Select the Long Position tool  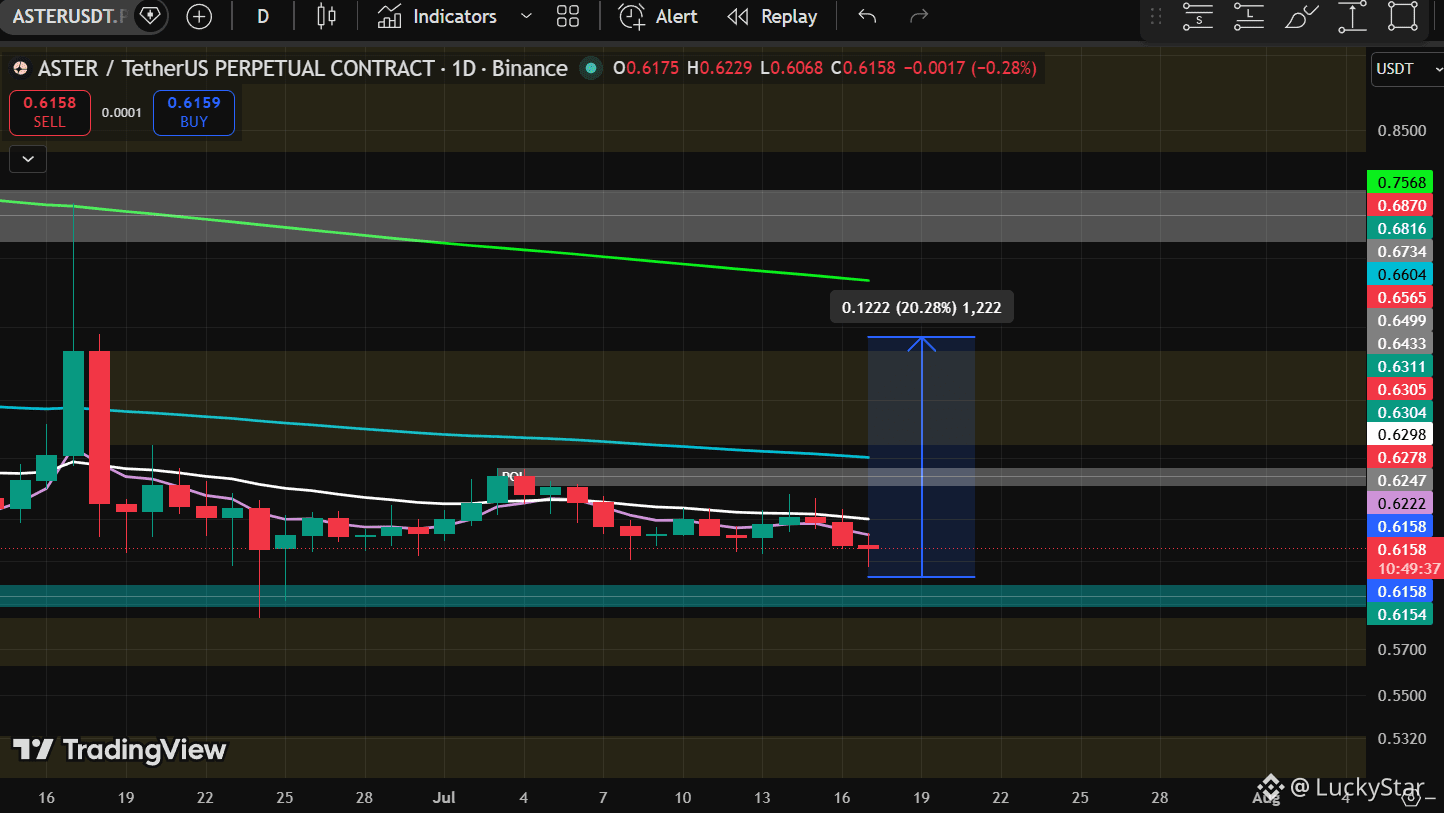(1249, 16)
